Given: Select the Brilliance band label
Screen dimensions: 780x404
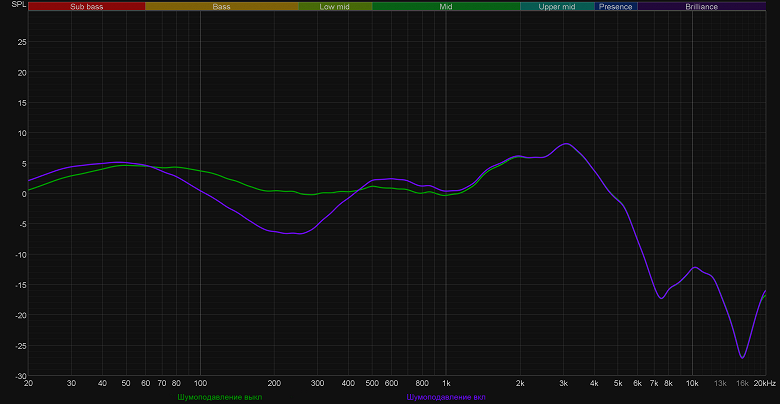Looking at the screenshot, I should pos(701,6).
